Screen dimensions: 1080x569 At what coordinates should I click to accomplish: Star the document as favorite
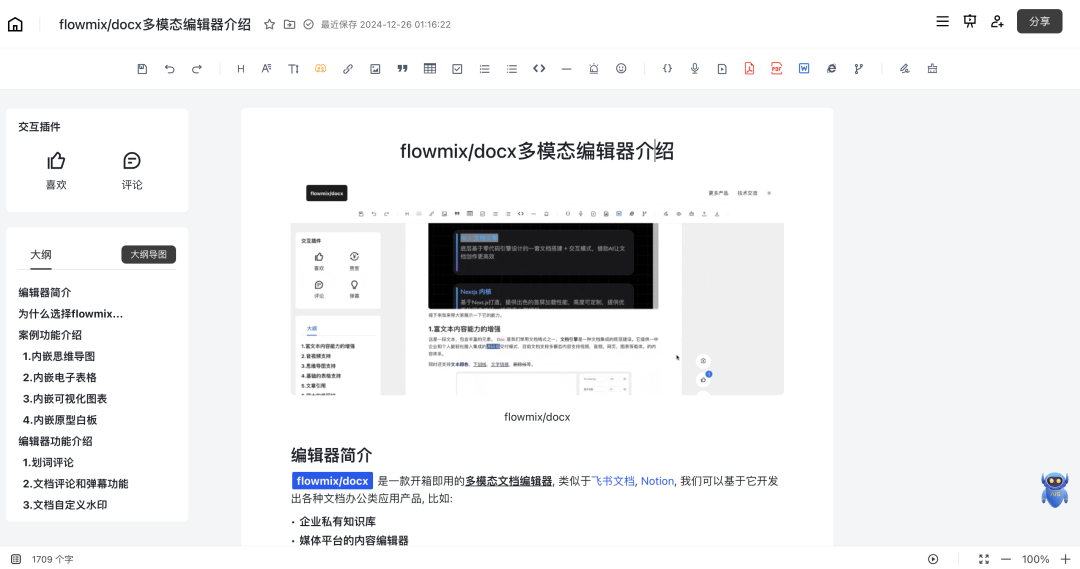coord(269,24)
